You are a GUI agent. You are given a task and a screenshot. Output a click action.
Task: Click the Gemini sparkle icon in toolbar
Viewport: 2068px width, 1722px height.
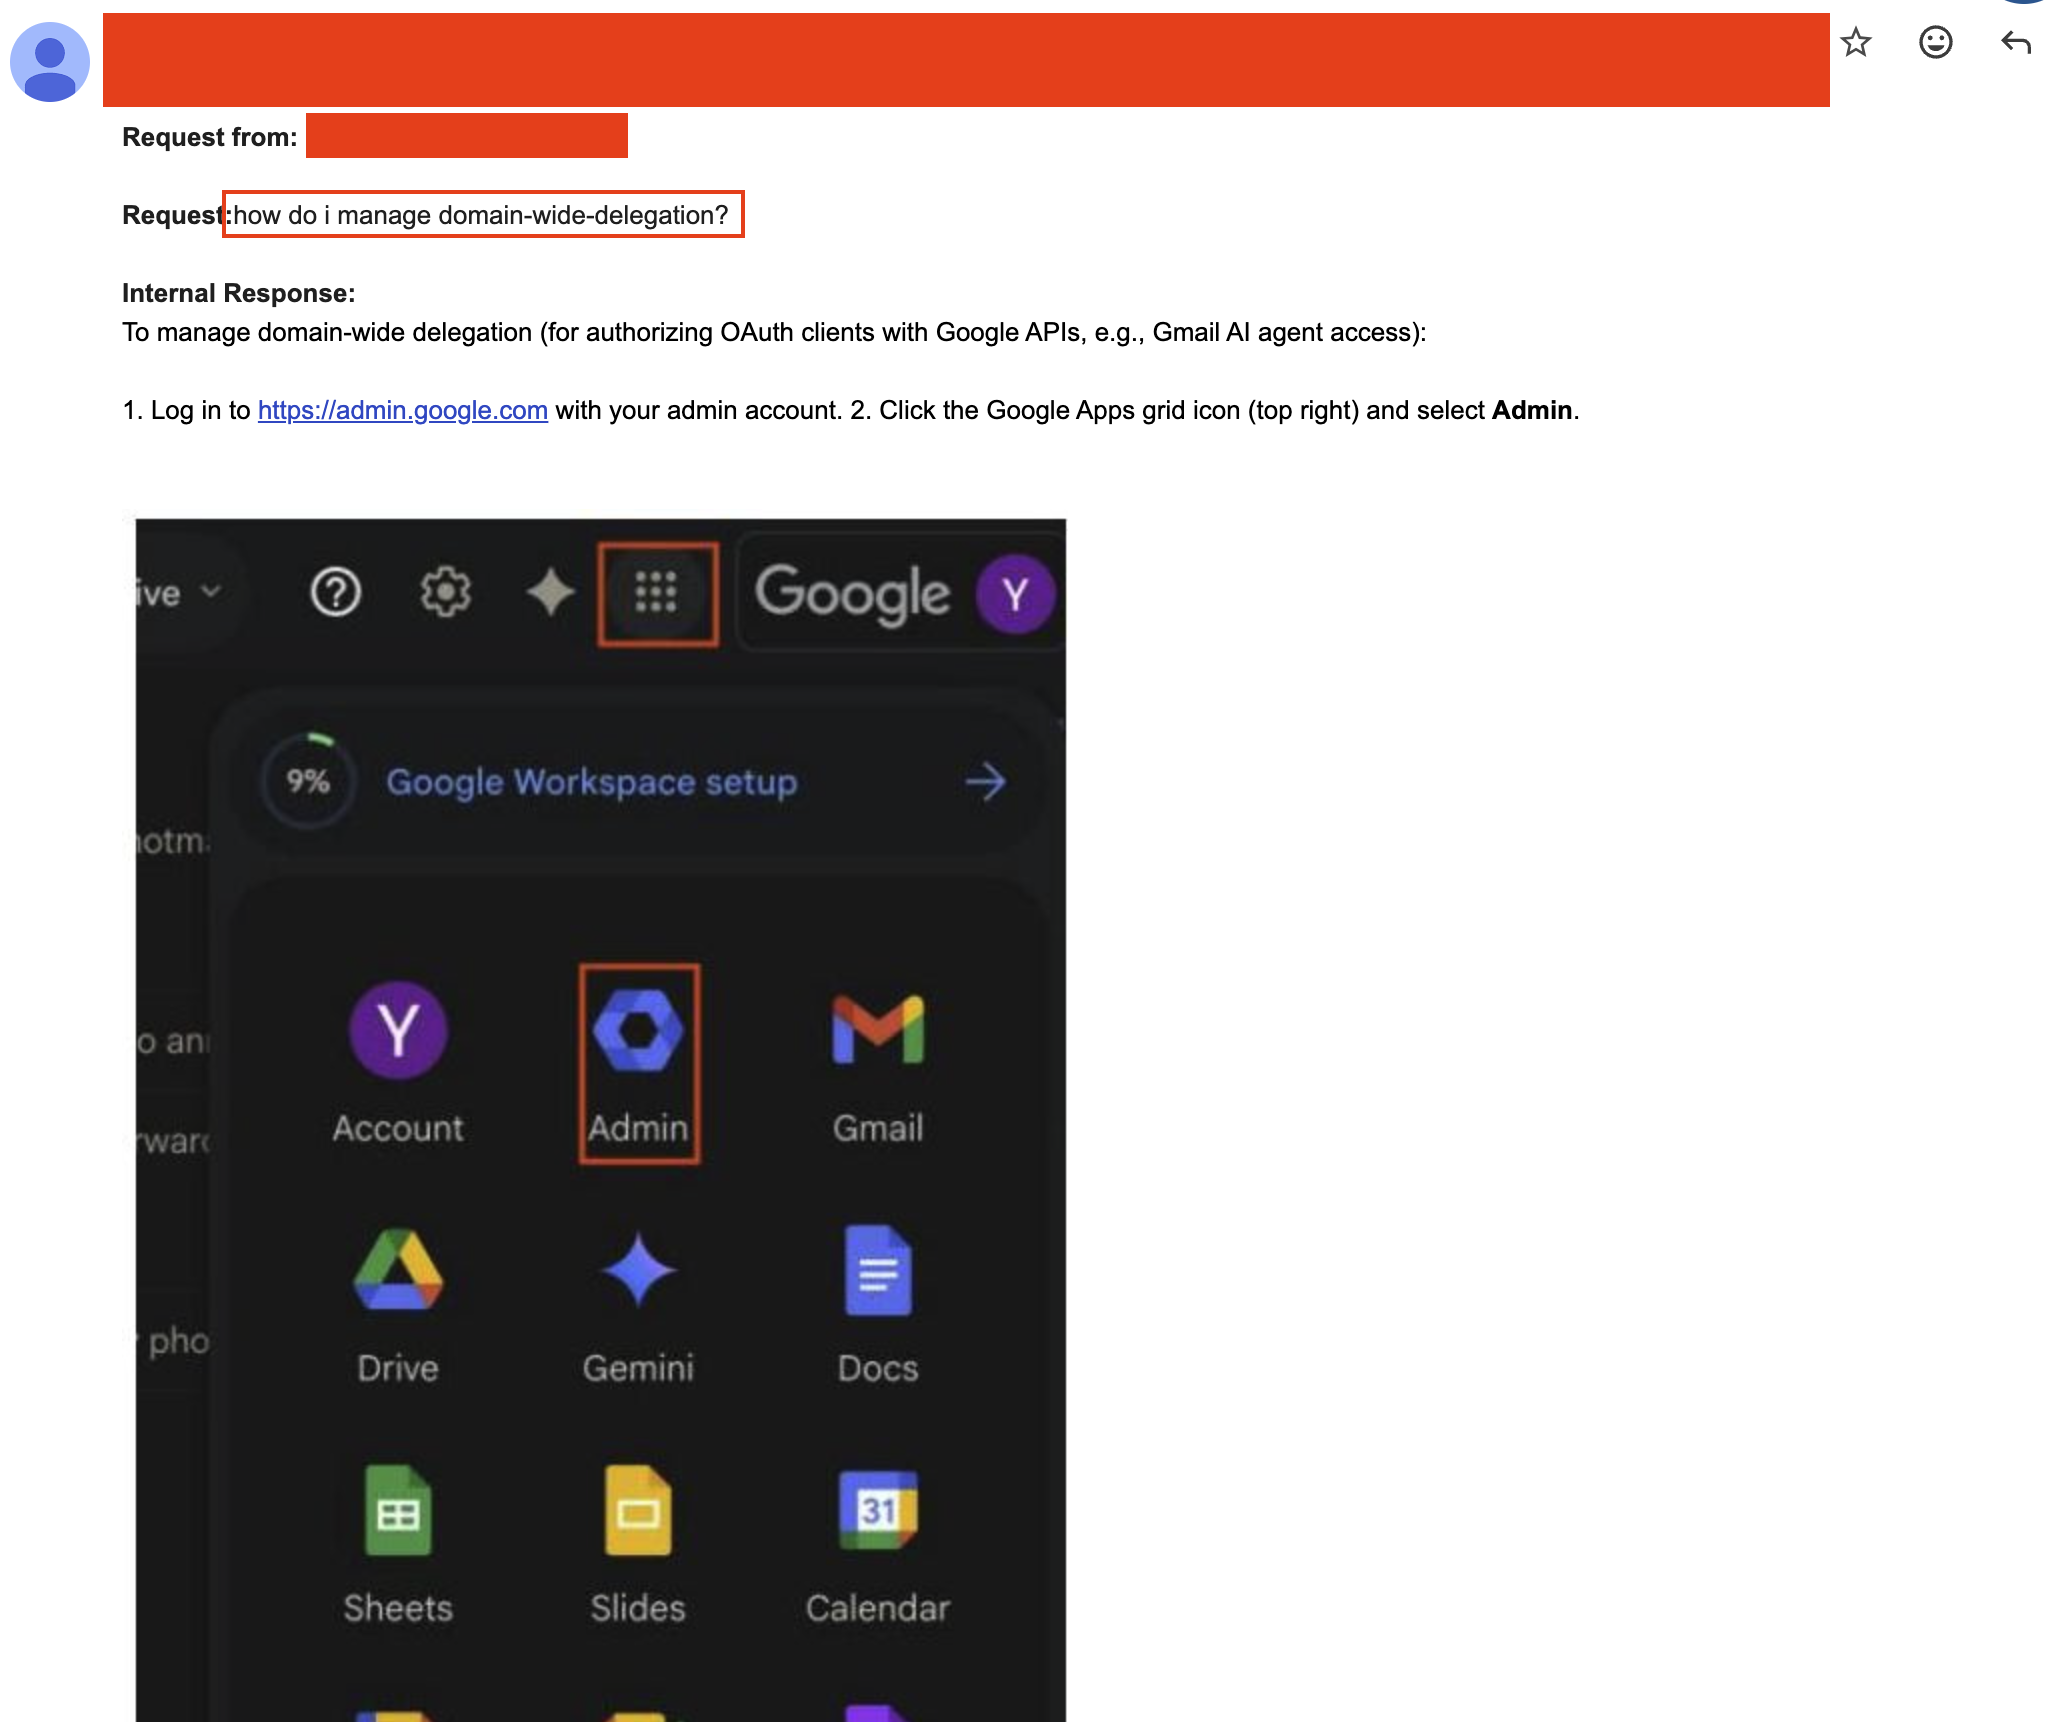pos(550,593)
